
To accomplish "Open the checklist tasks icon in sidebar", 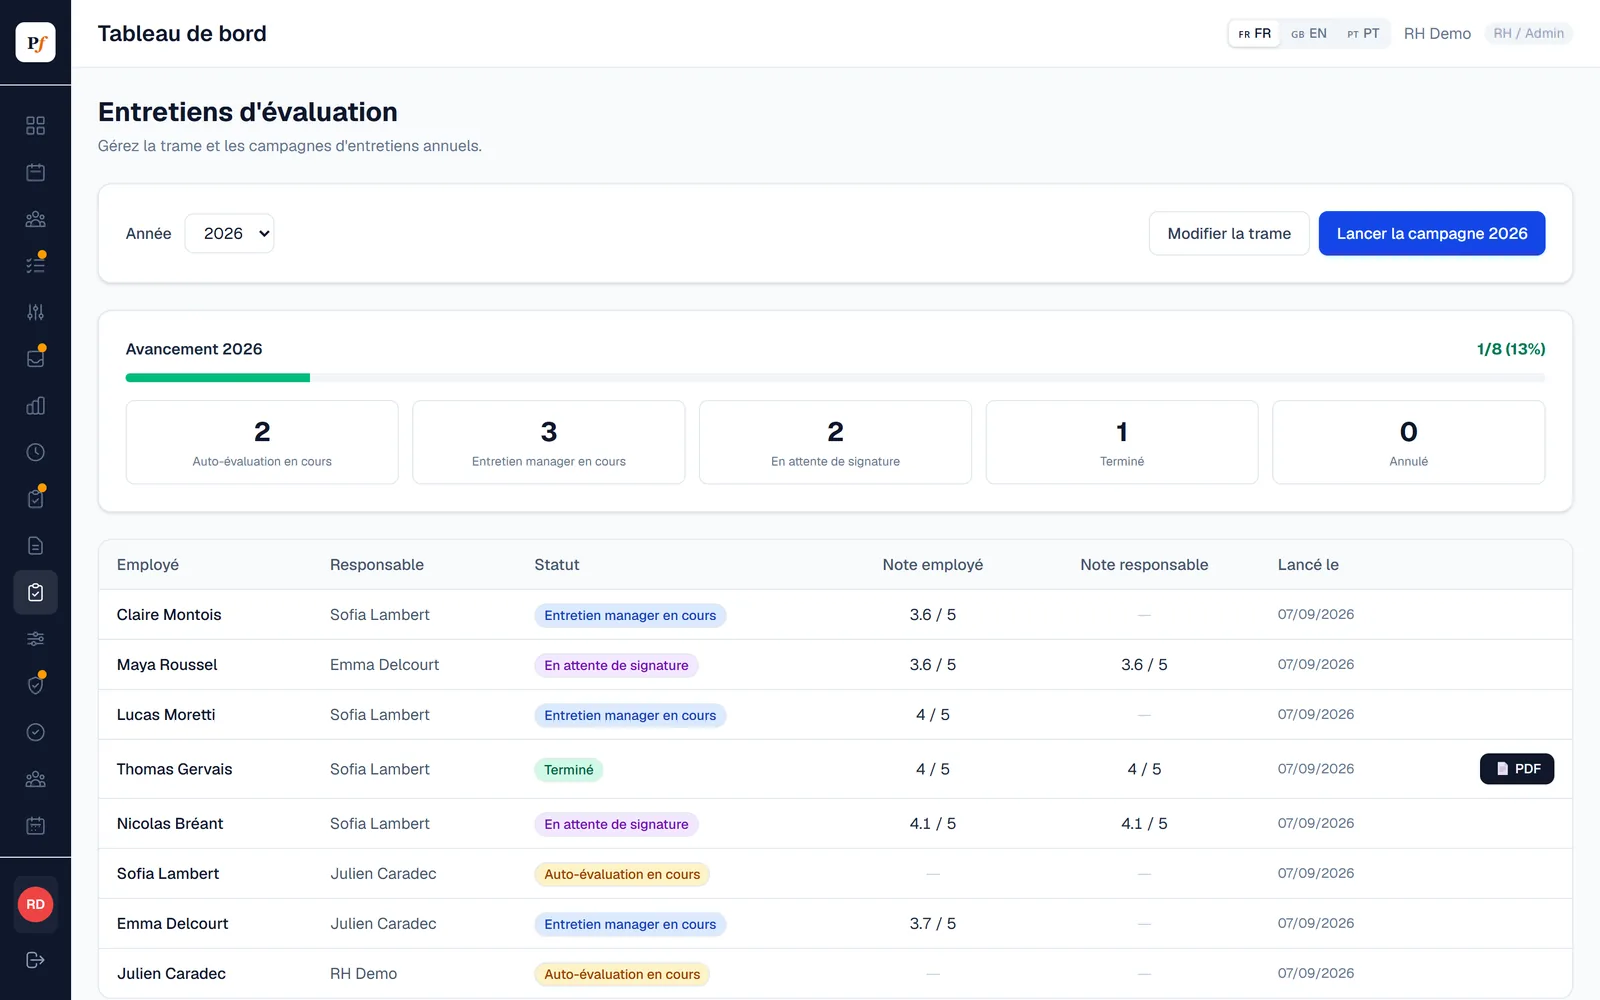I will click(x=35, y=265).
